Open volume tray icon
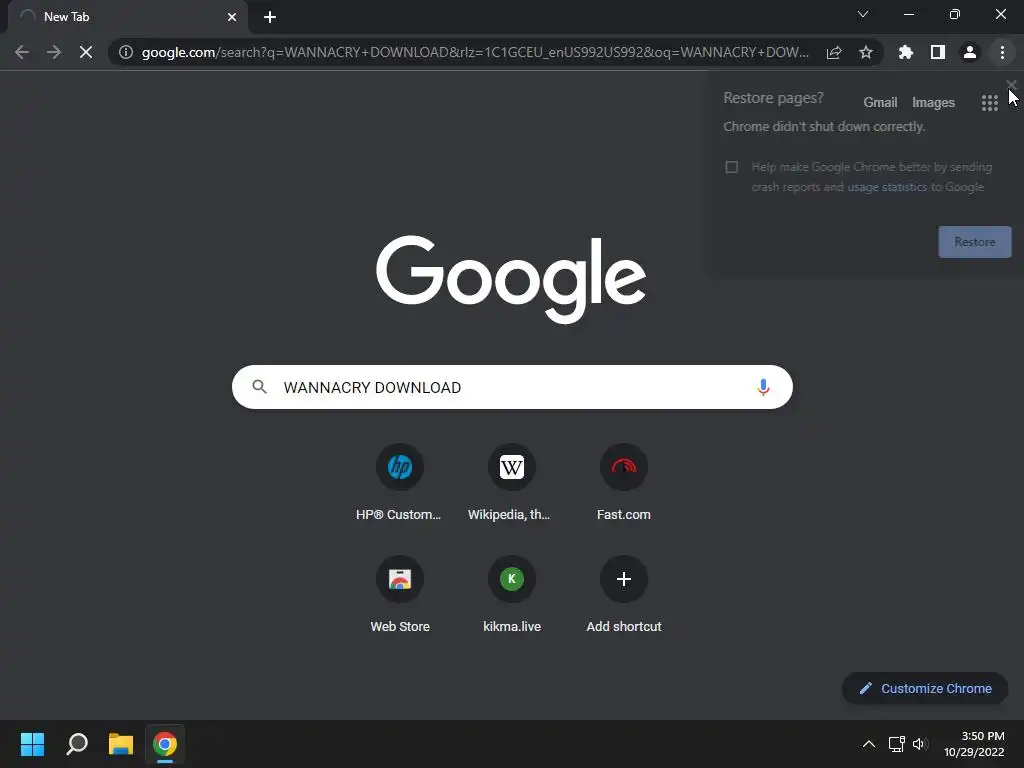This screenshot has width=1024, height=768. (x=920, y=744)
